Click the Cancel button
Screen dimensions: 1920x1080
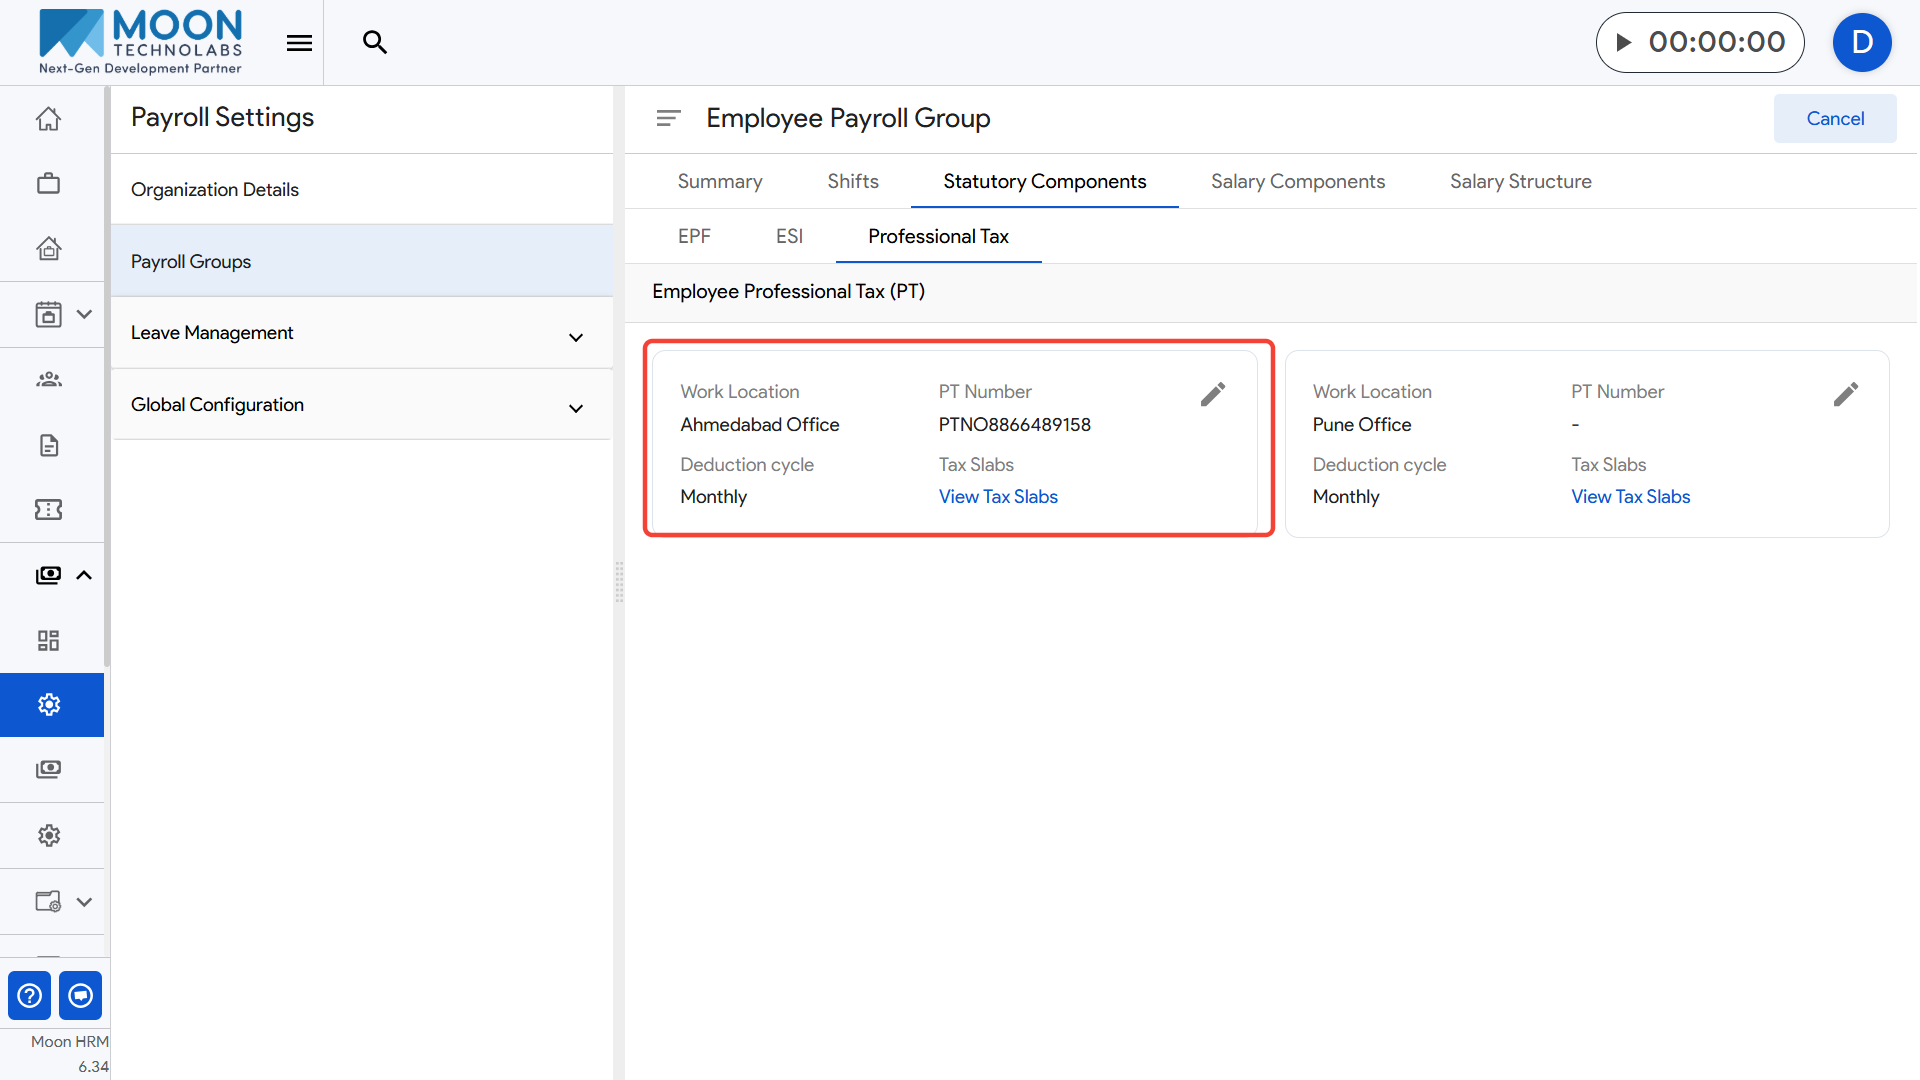[x=1834, y=119]
